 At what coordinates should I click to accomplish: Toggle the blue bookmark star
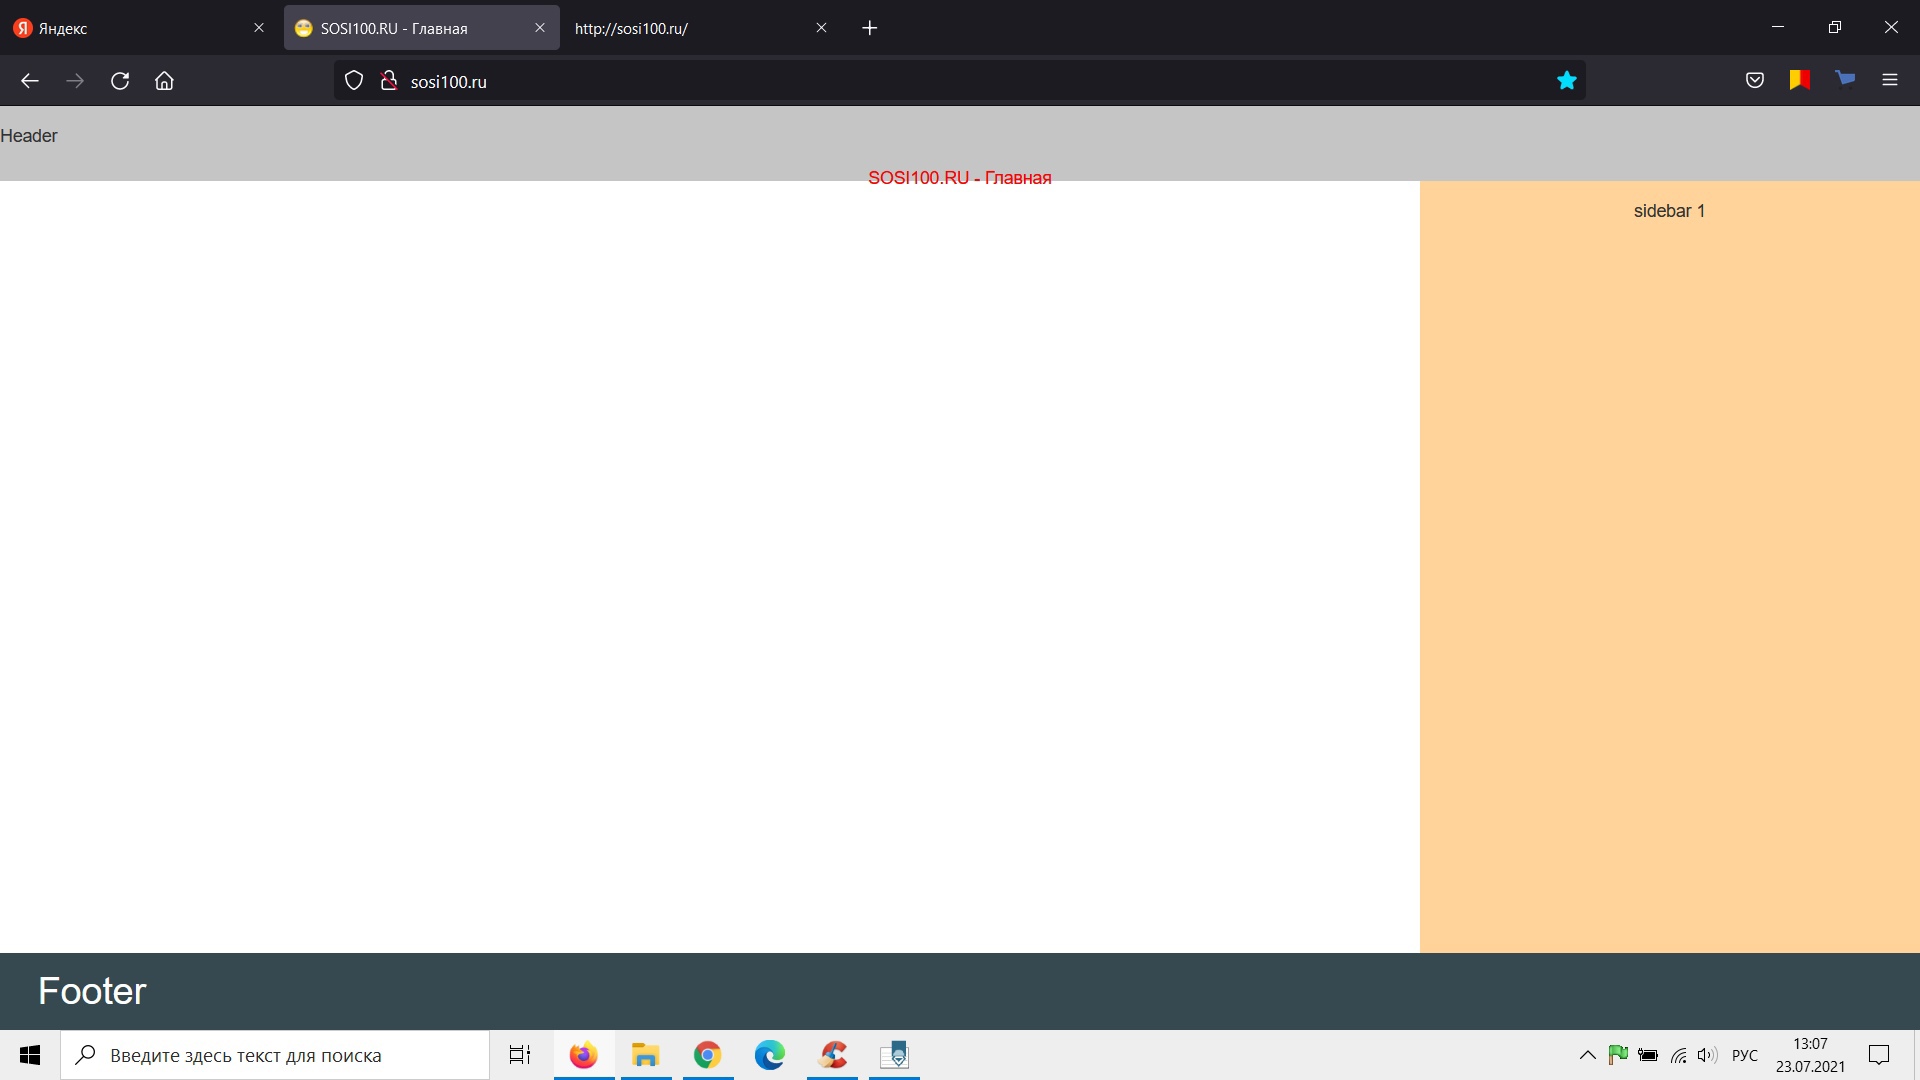click(x=1566, y=81)
